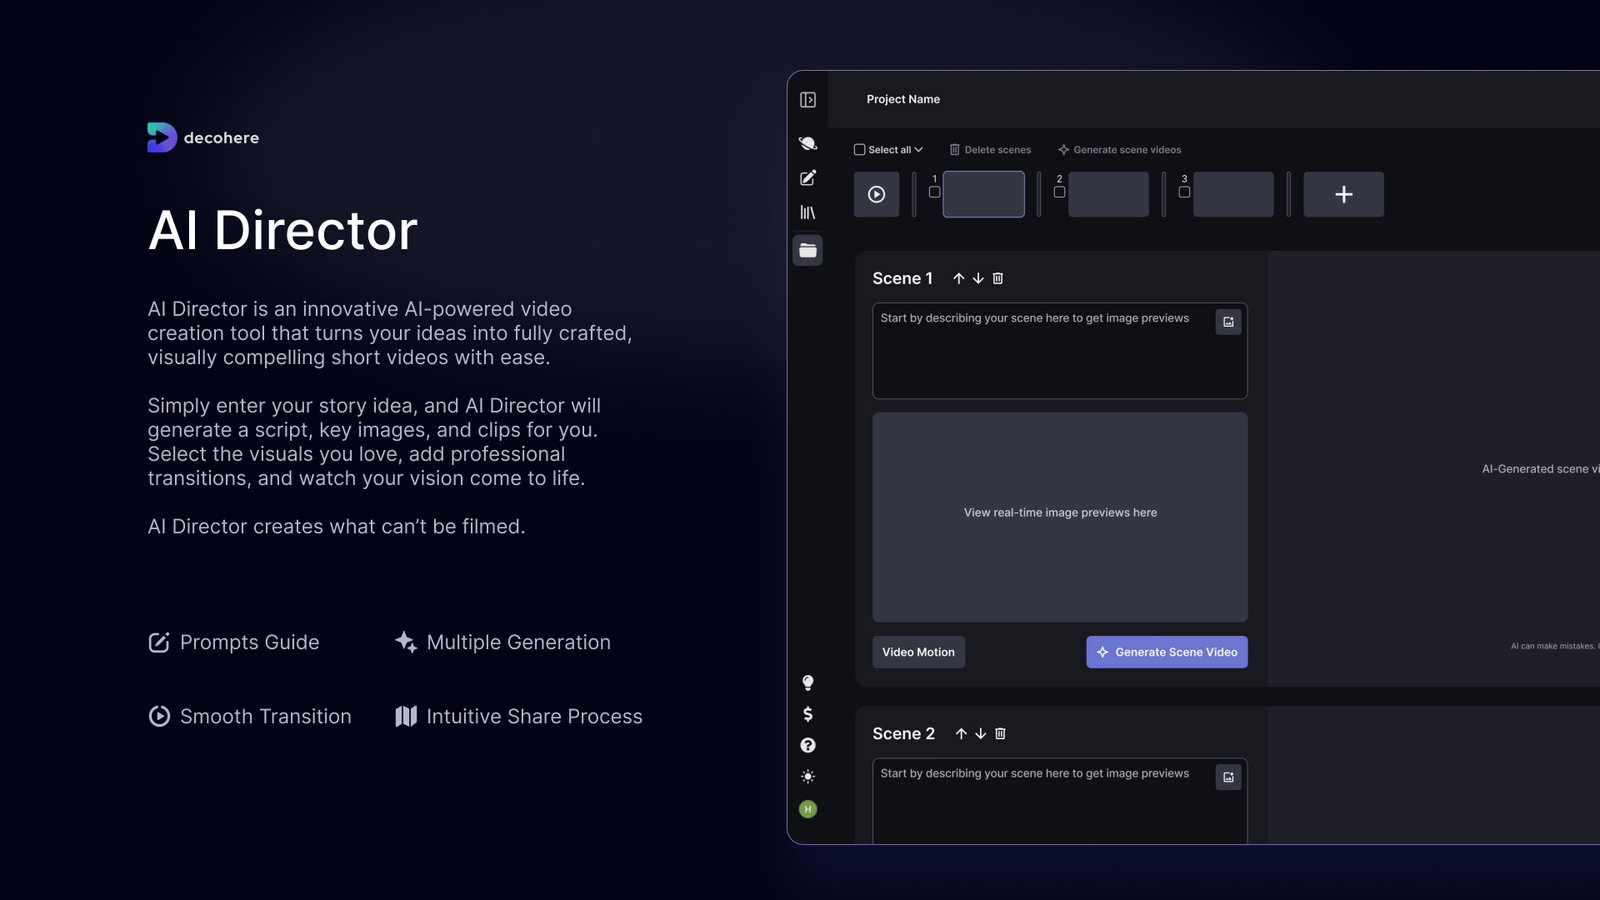Select scene thumbnail 2 in the strip

coord(1108,194)
